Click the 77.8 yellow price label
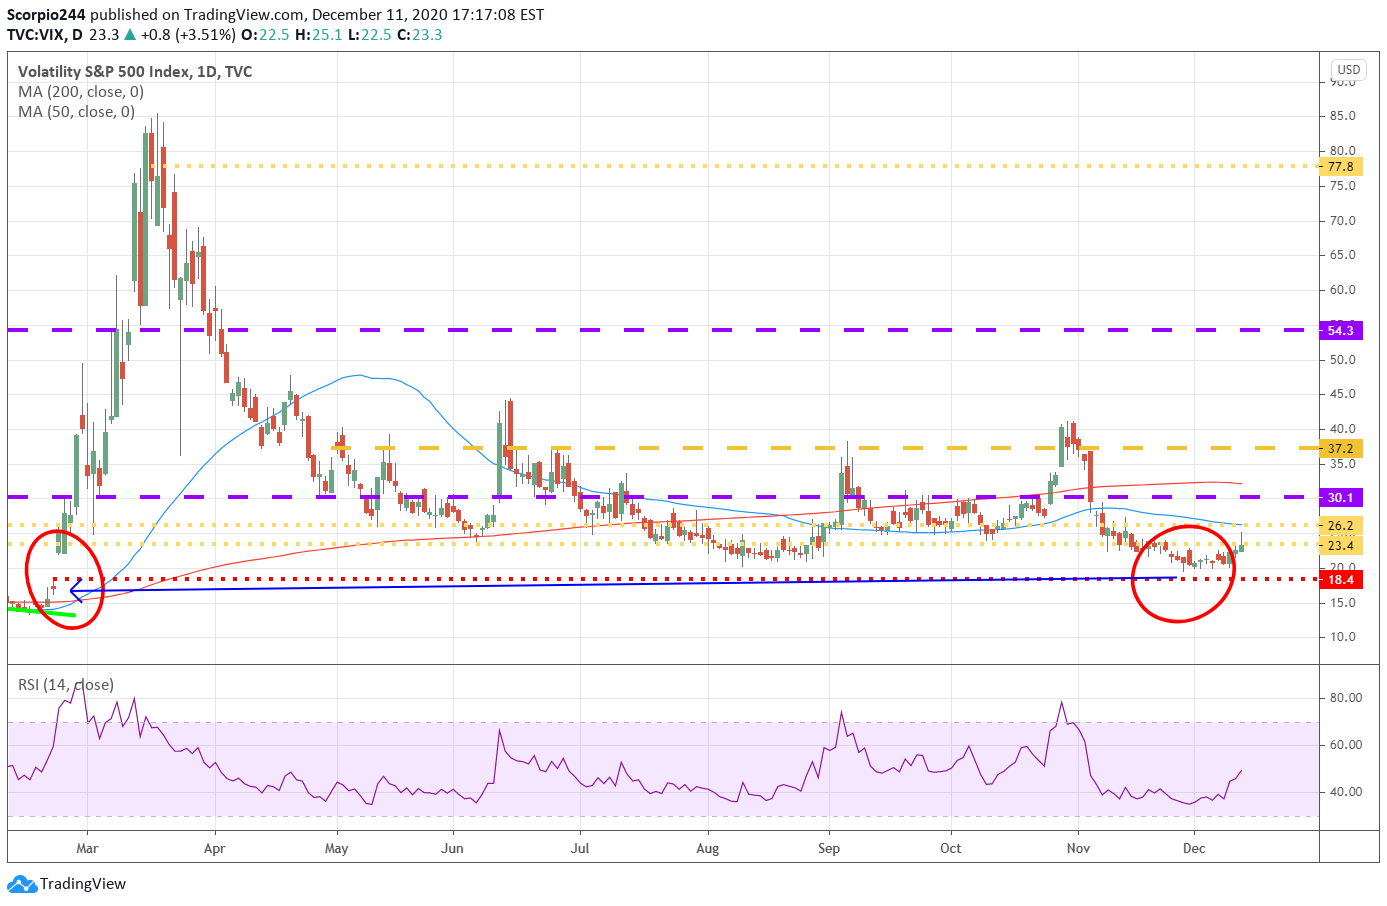Viewport: 1387px width, 906px height. [x=1341, y=167]
